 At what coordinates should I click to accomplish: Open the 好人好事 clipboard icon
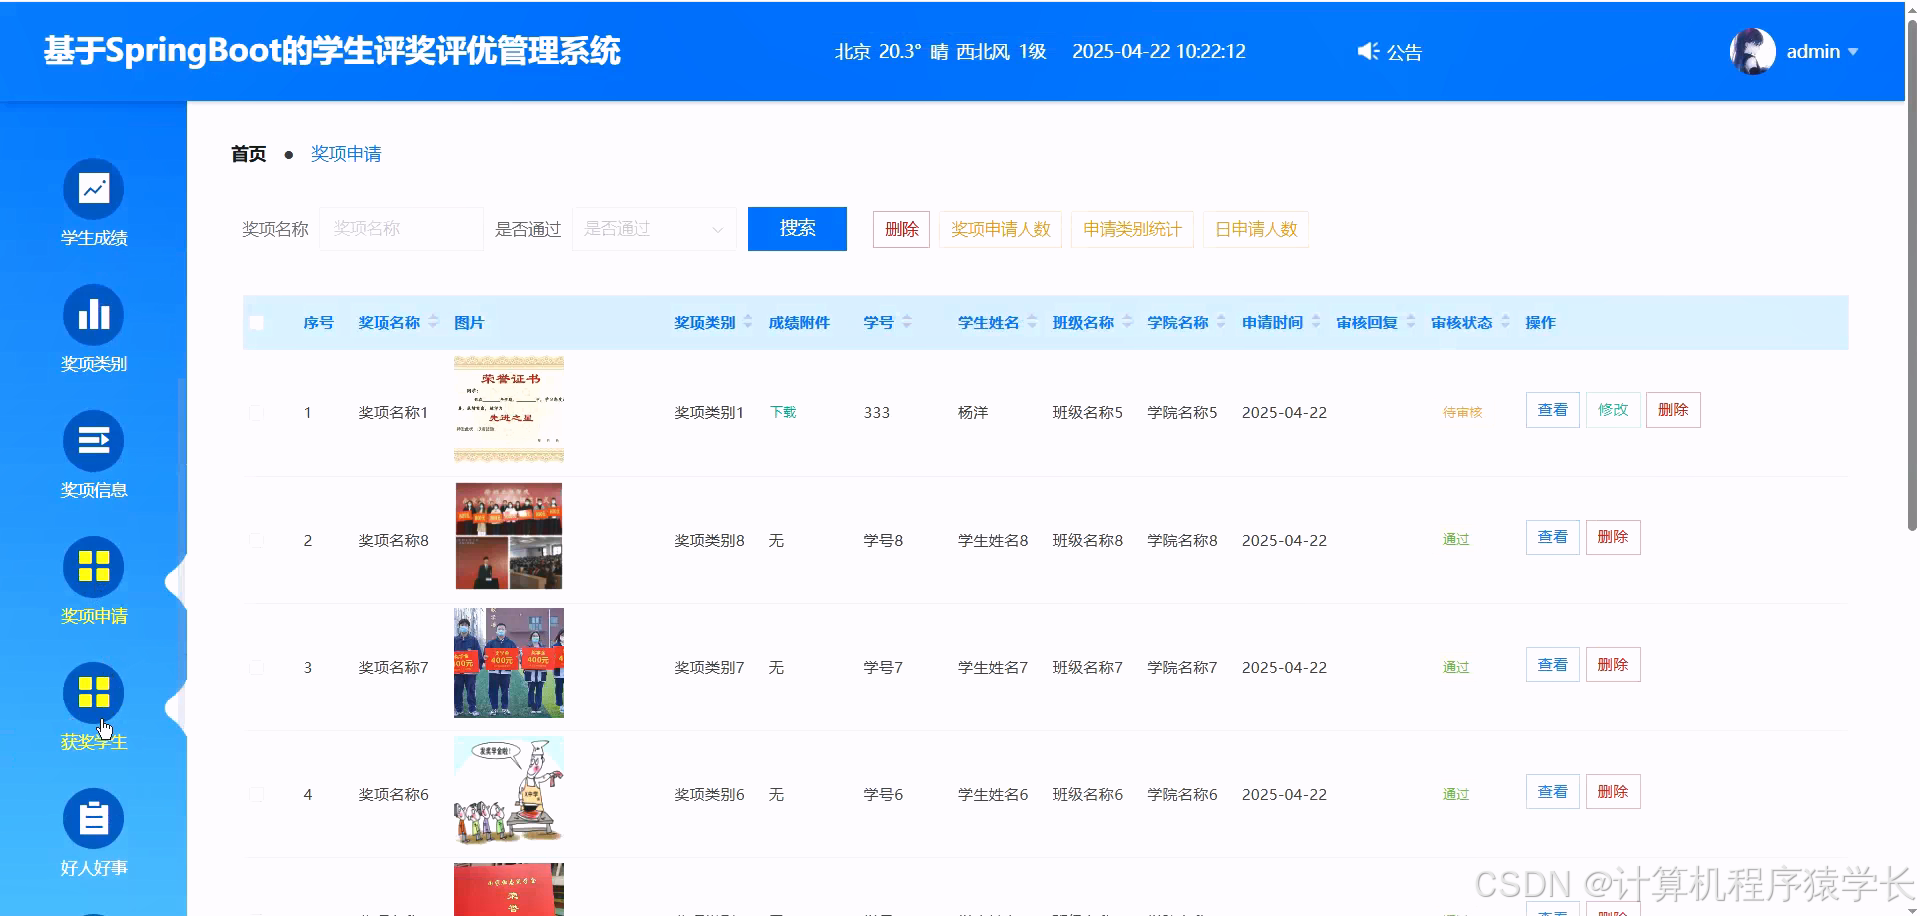[x=93, y=819]
